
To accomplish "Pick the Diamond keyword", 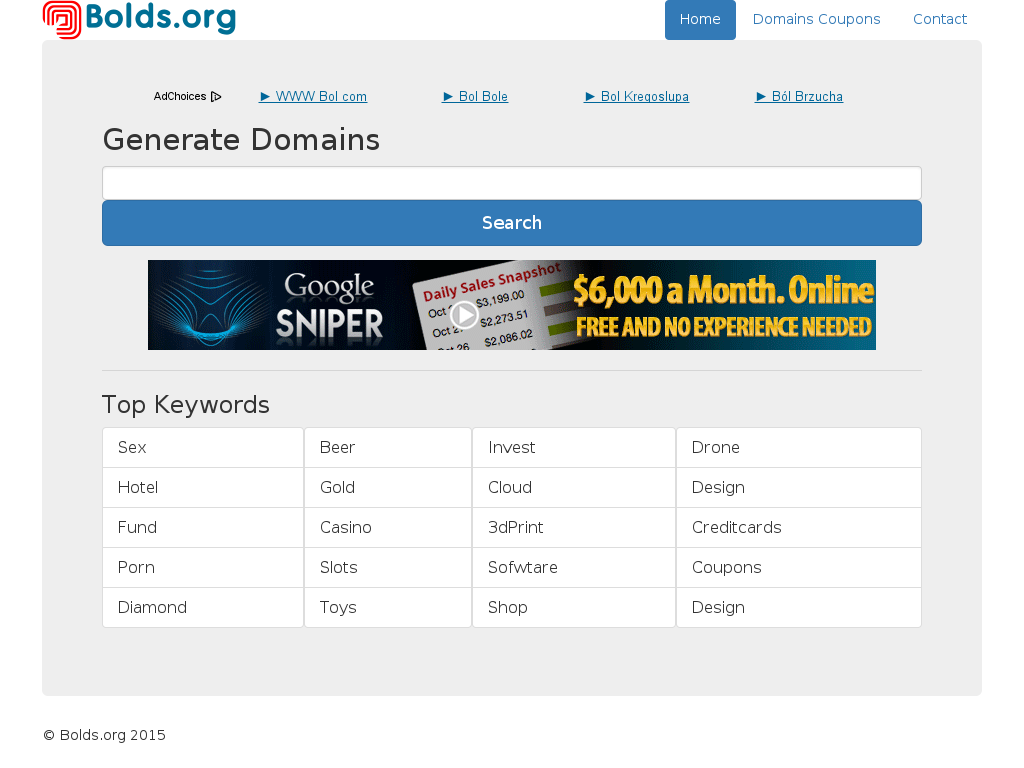I will 203,608.
